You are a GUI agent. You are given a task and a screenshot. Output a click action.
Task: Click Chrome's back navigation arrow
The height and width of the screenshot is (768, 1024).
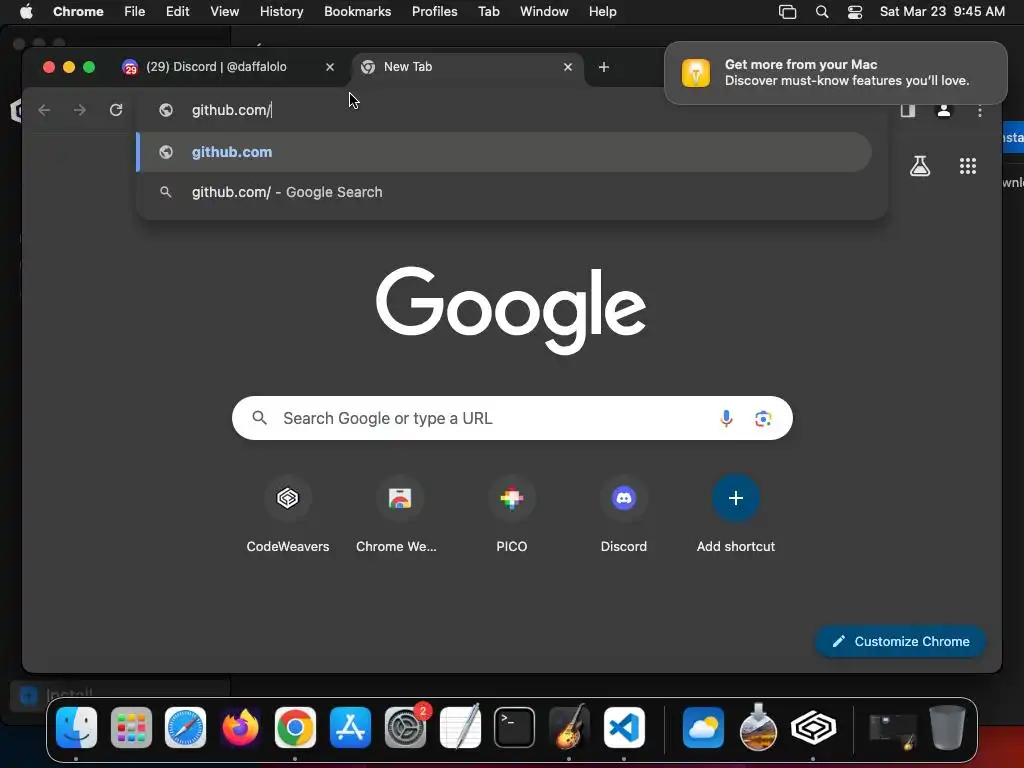tap(44, 110)
